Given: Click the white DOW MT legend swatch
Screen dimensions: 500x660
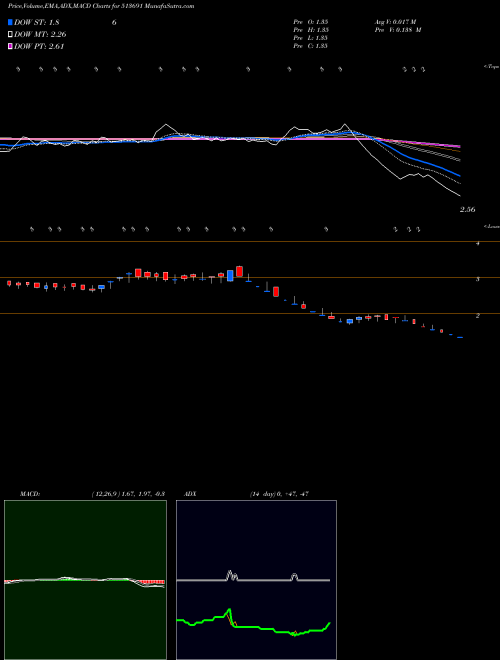Looking at the screenshot, I should pyautogui.click(x=11, y=35).
